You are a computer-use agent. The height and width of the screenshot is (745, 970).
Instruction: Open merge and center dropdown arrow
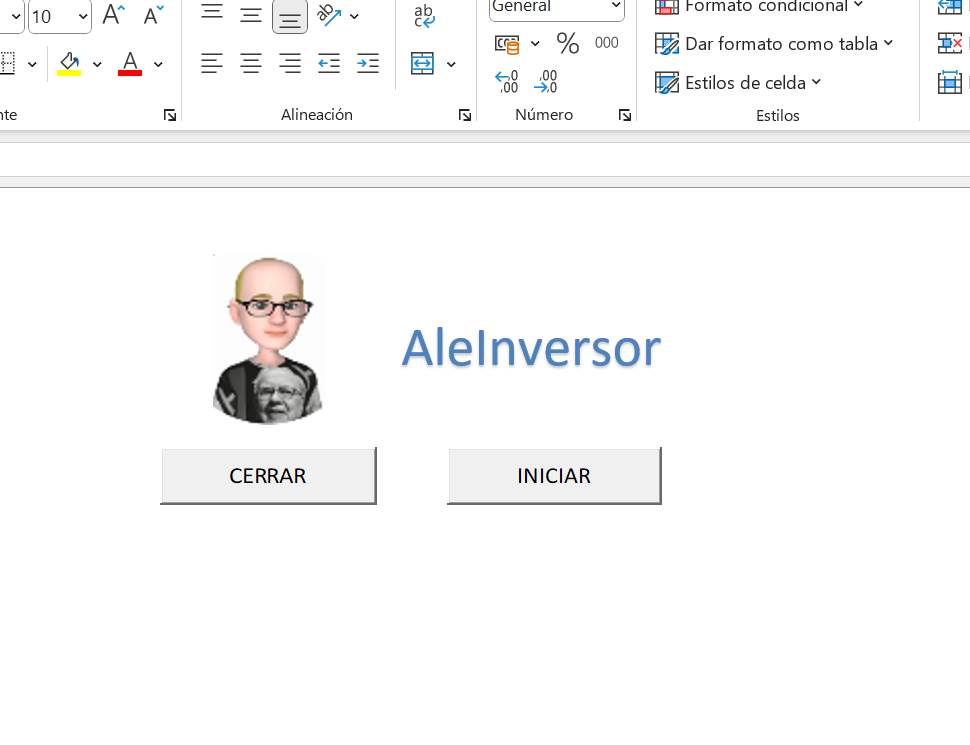coord(452,64)
